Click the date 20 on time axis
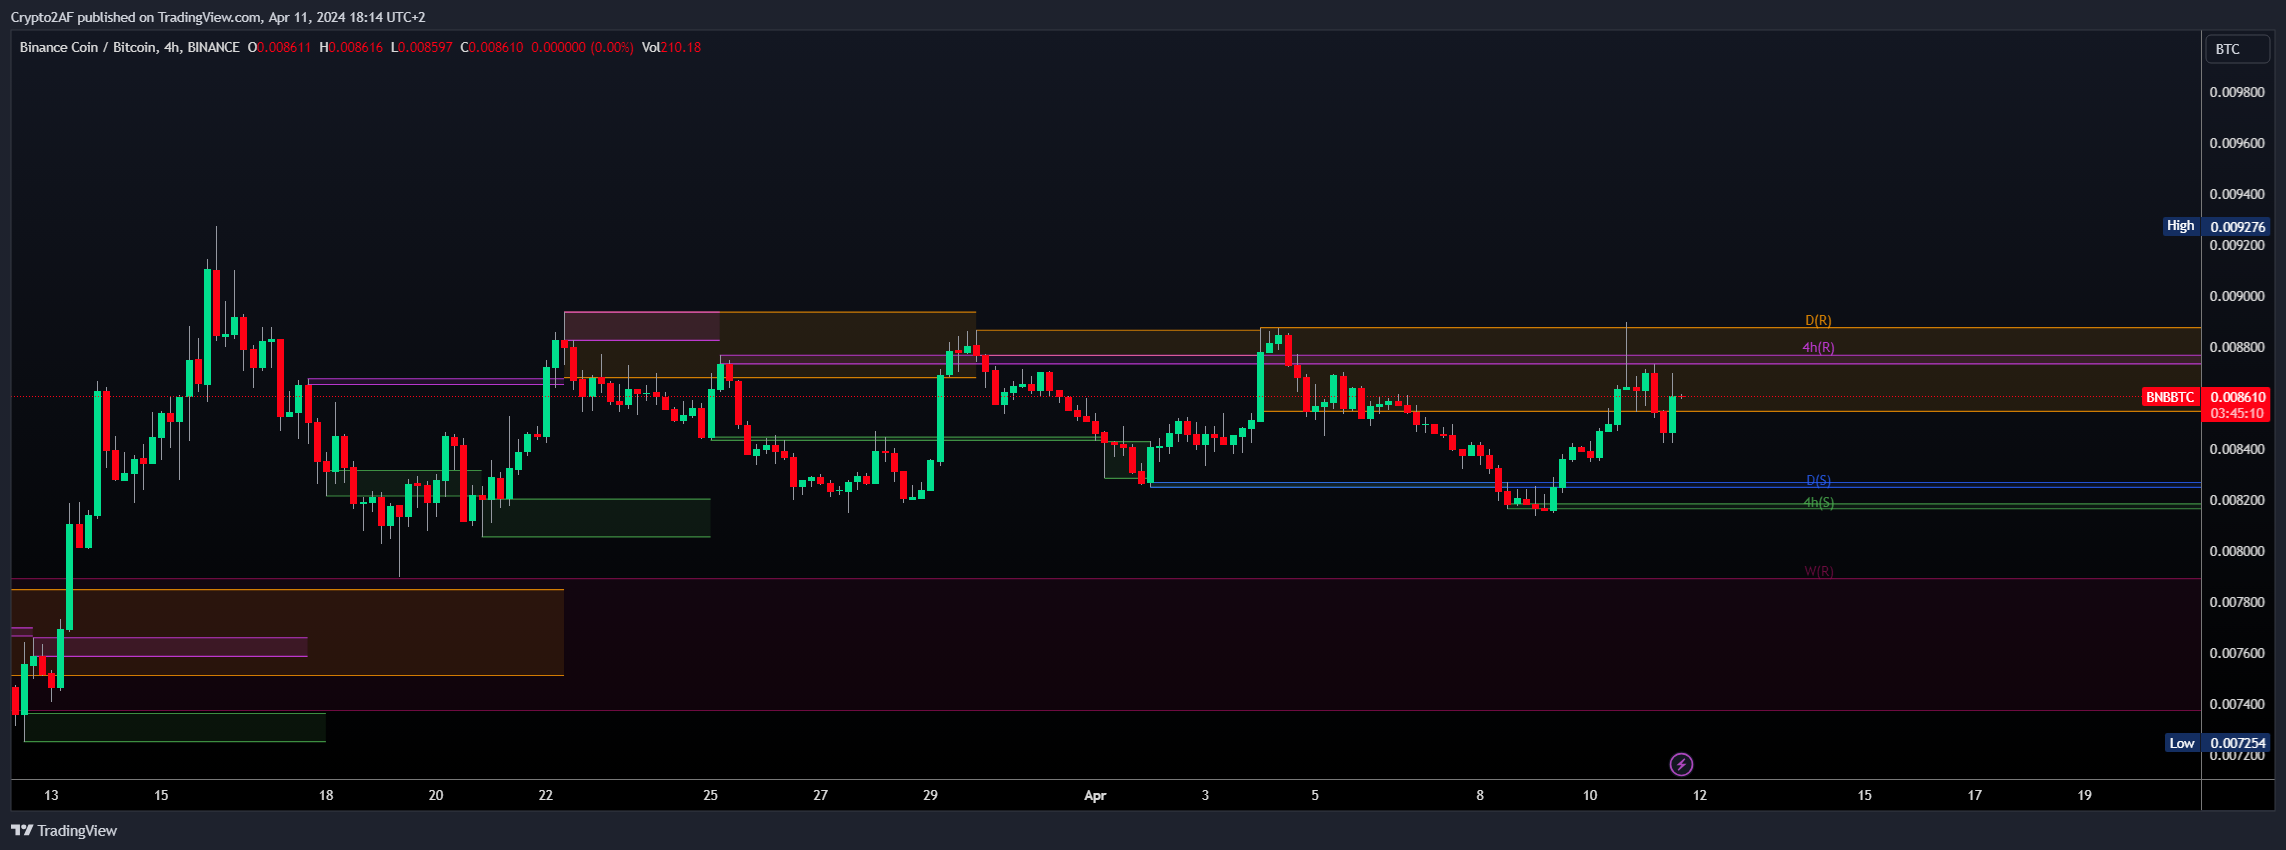The width and height of the screenshot is (2286, 850). (x=436, y=796)
